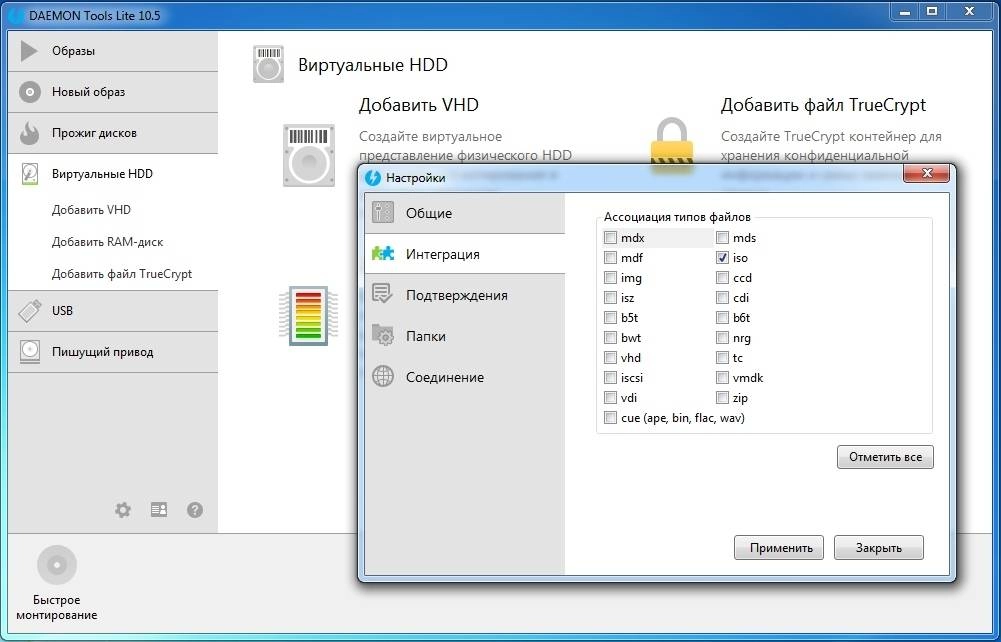Uncheck the iso file association
1001x642 pixels.
722,258
